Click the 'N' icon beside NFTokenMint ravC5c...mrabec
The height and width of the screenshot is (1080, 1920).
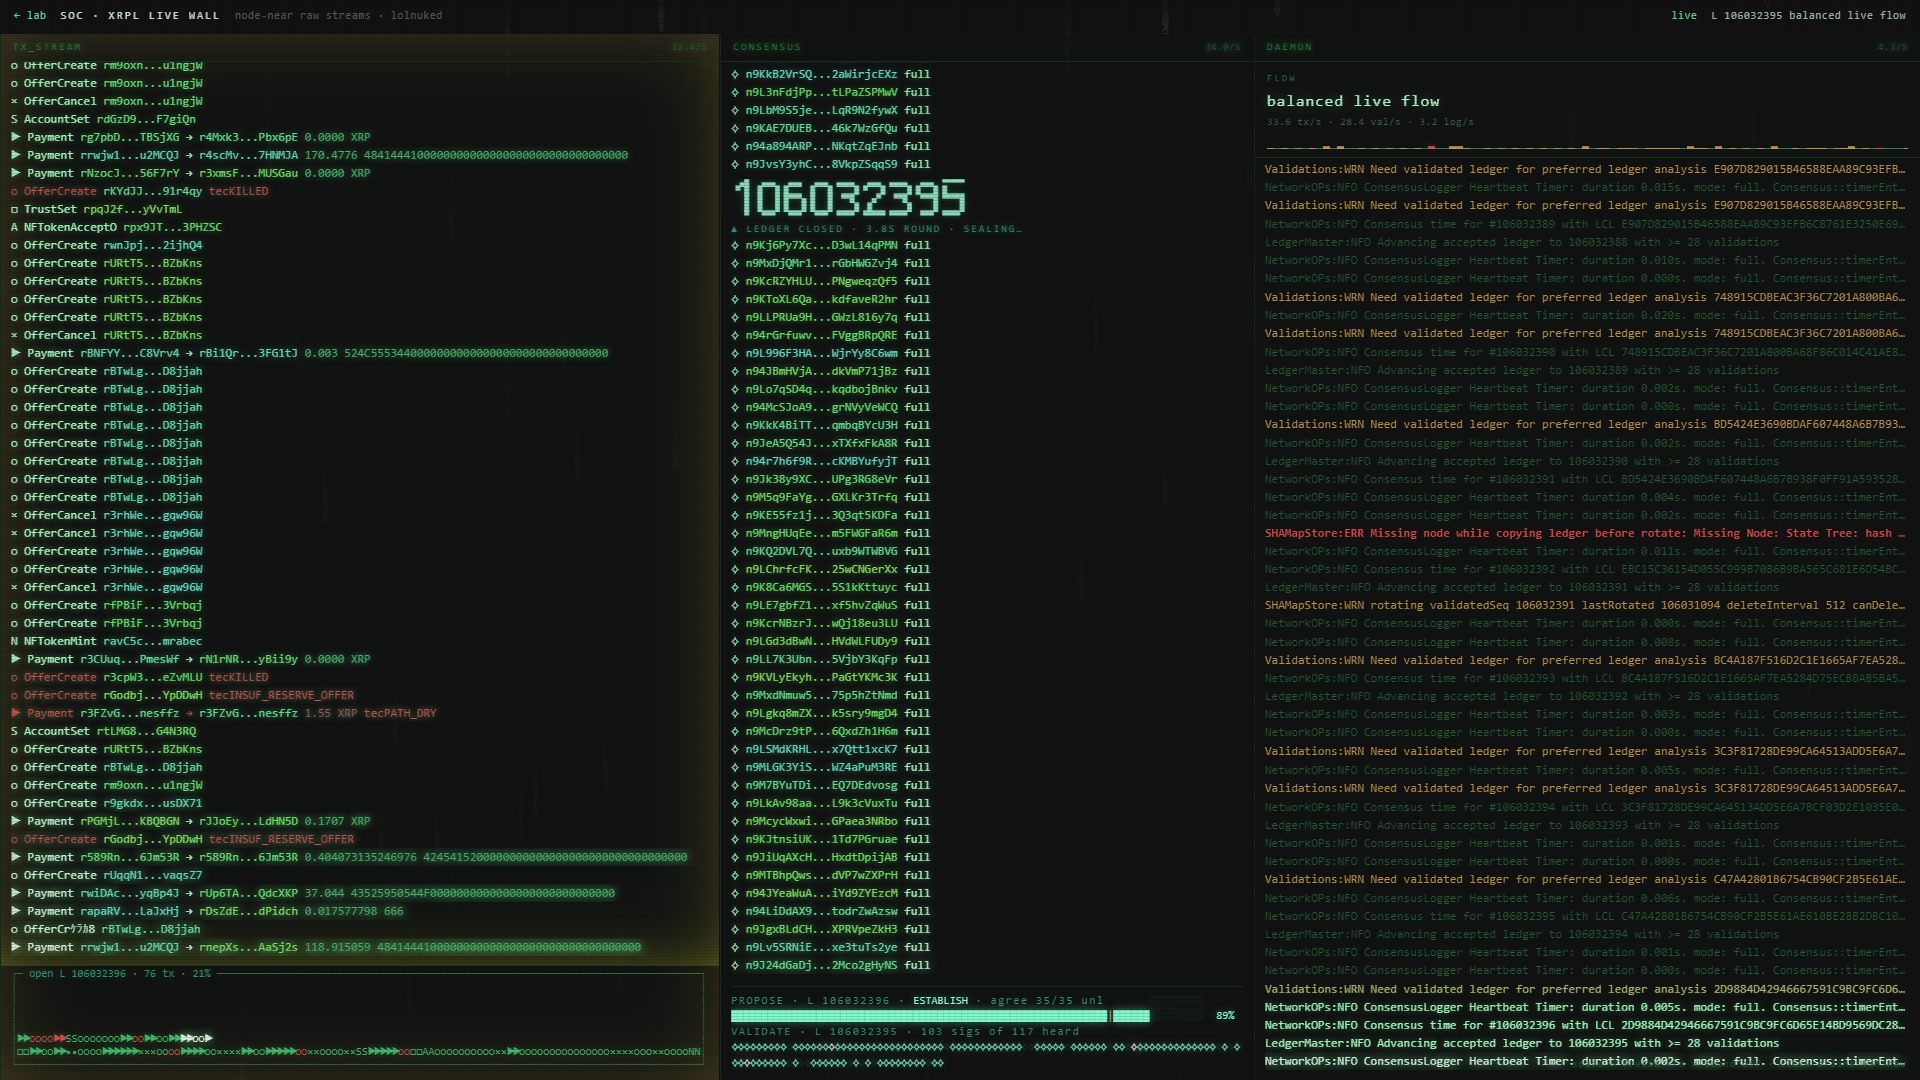[15, 641]
